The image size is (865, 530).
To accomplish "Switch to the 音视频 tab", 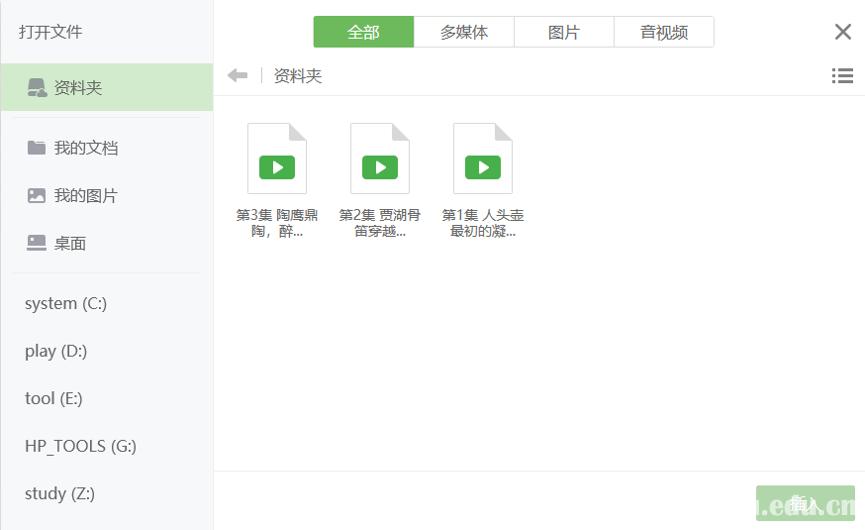I will click(664, 32).
